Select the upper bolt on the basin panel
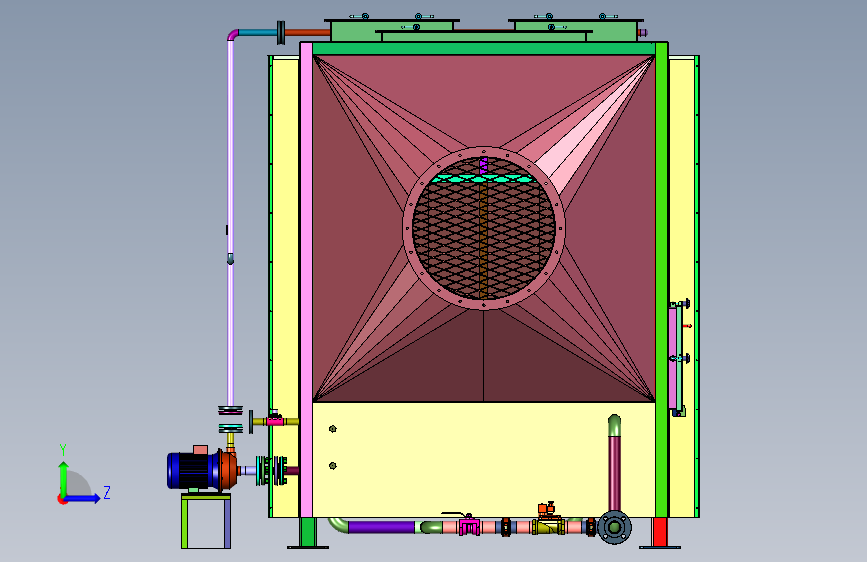 pyautogui.click(x=332, y=429)
